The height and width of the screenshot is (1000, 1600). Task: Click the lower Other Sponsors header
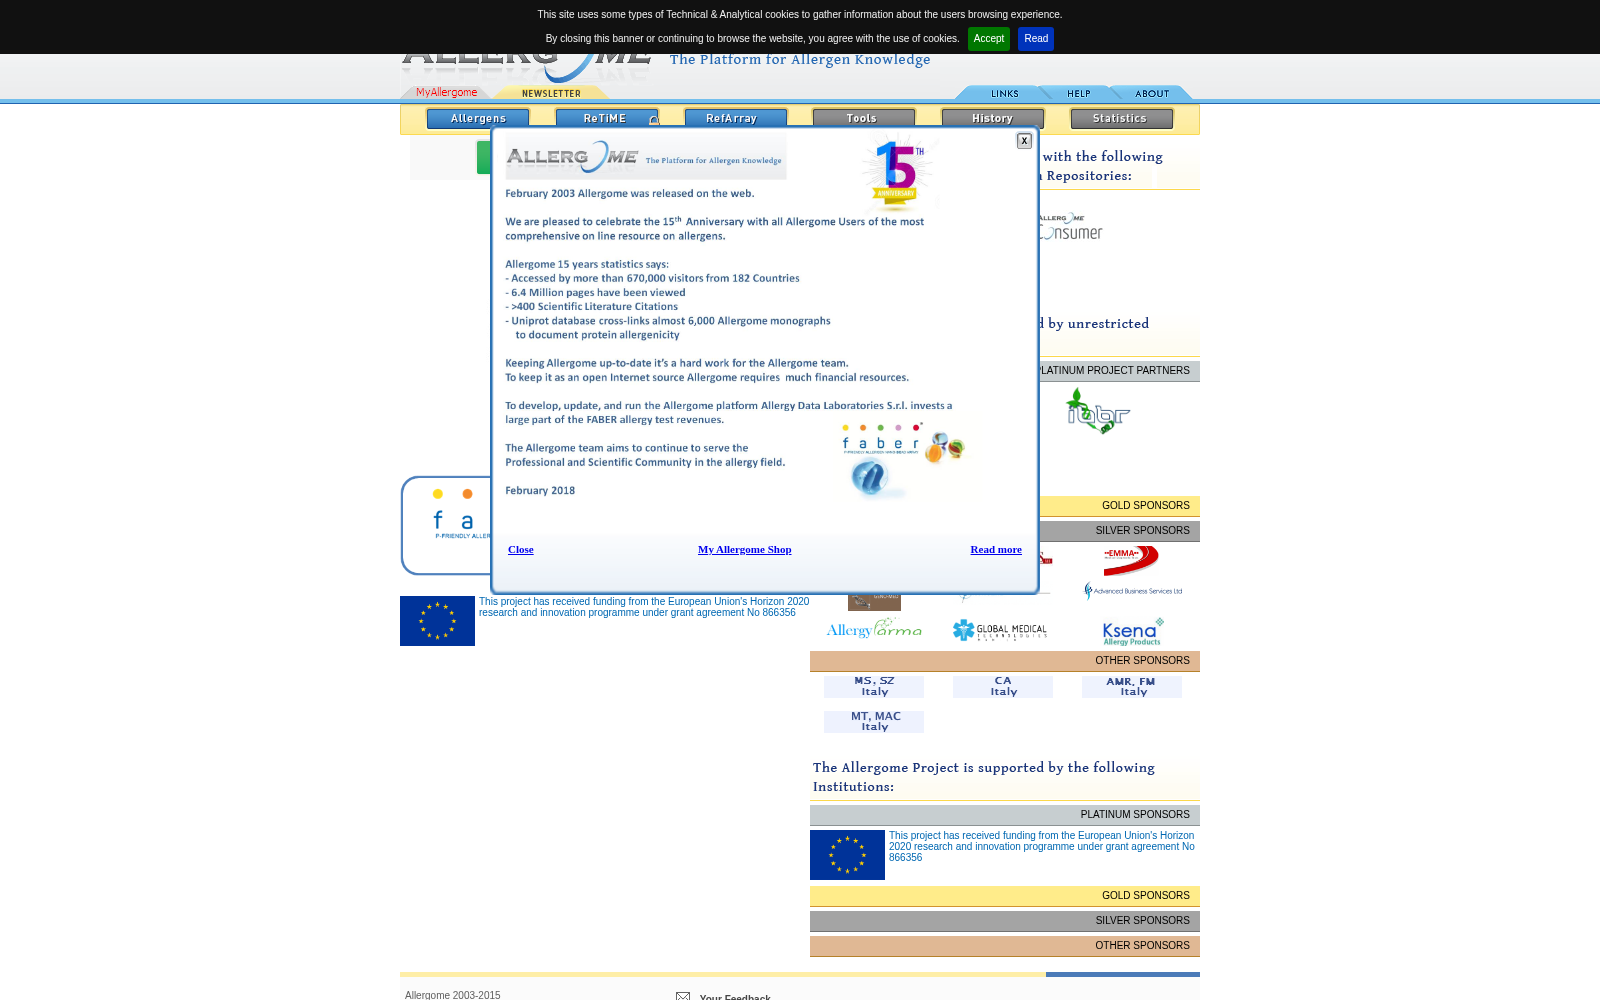coord(1005,946)
